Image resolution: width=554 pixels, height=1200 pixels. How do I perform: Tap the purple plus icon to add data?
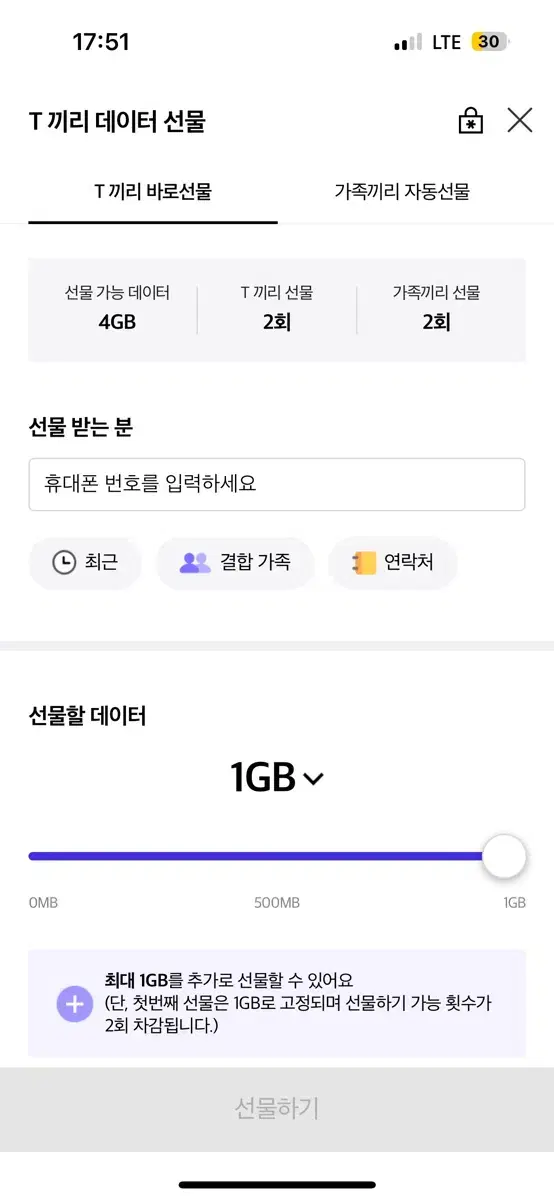pos(74,1003)
